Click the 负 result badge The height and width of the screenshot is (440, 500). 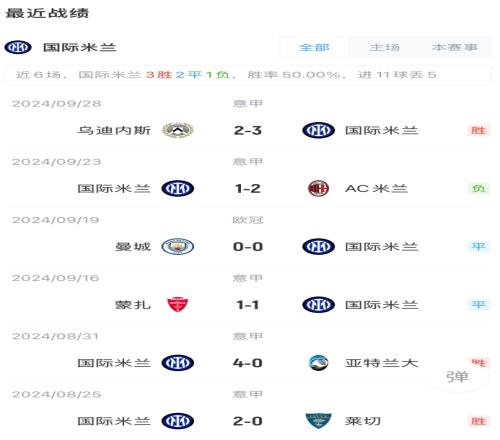click(x=478, y=188)
